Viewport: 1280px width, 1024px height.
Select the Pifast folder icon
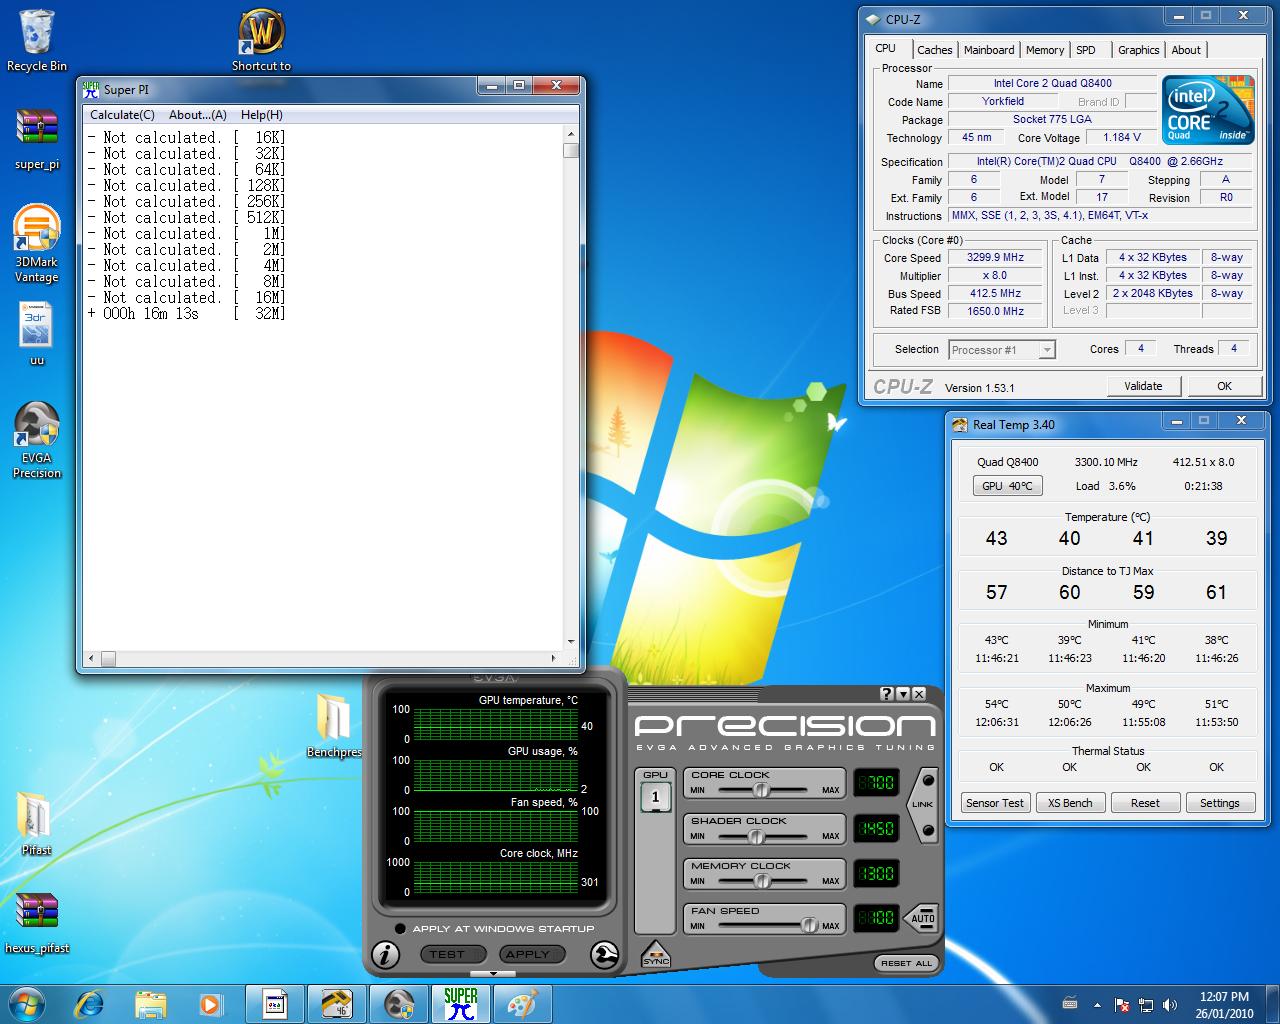click(36, 824)
